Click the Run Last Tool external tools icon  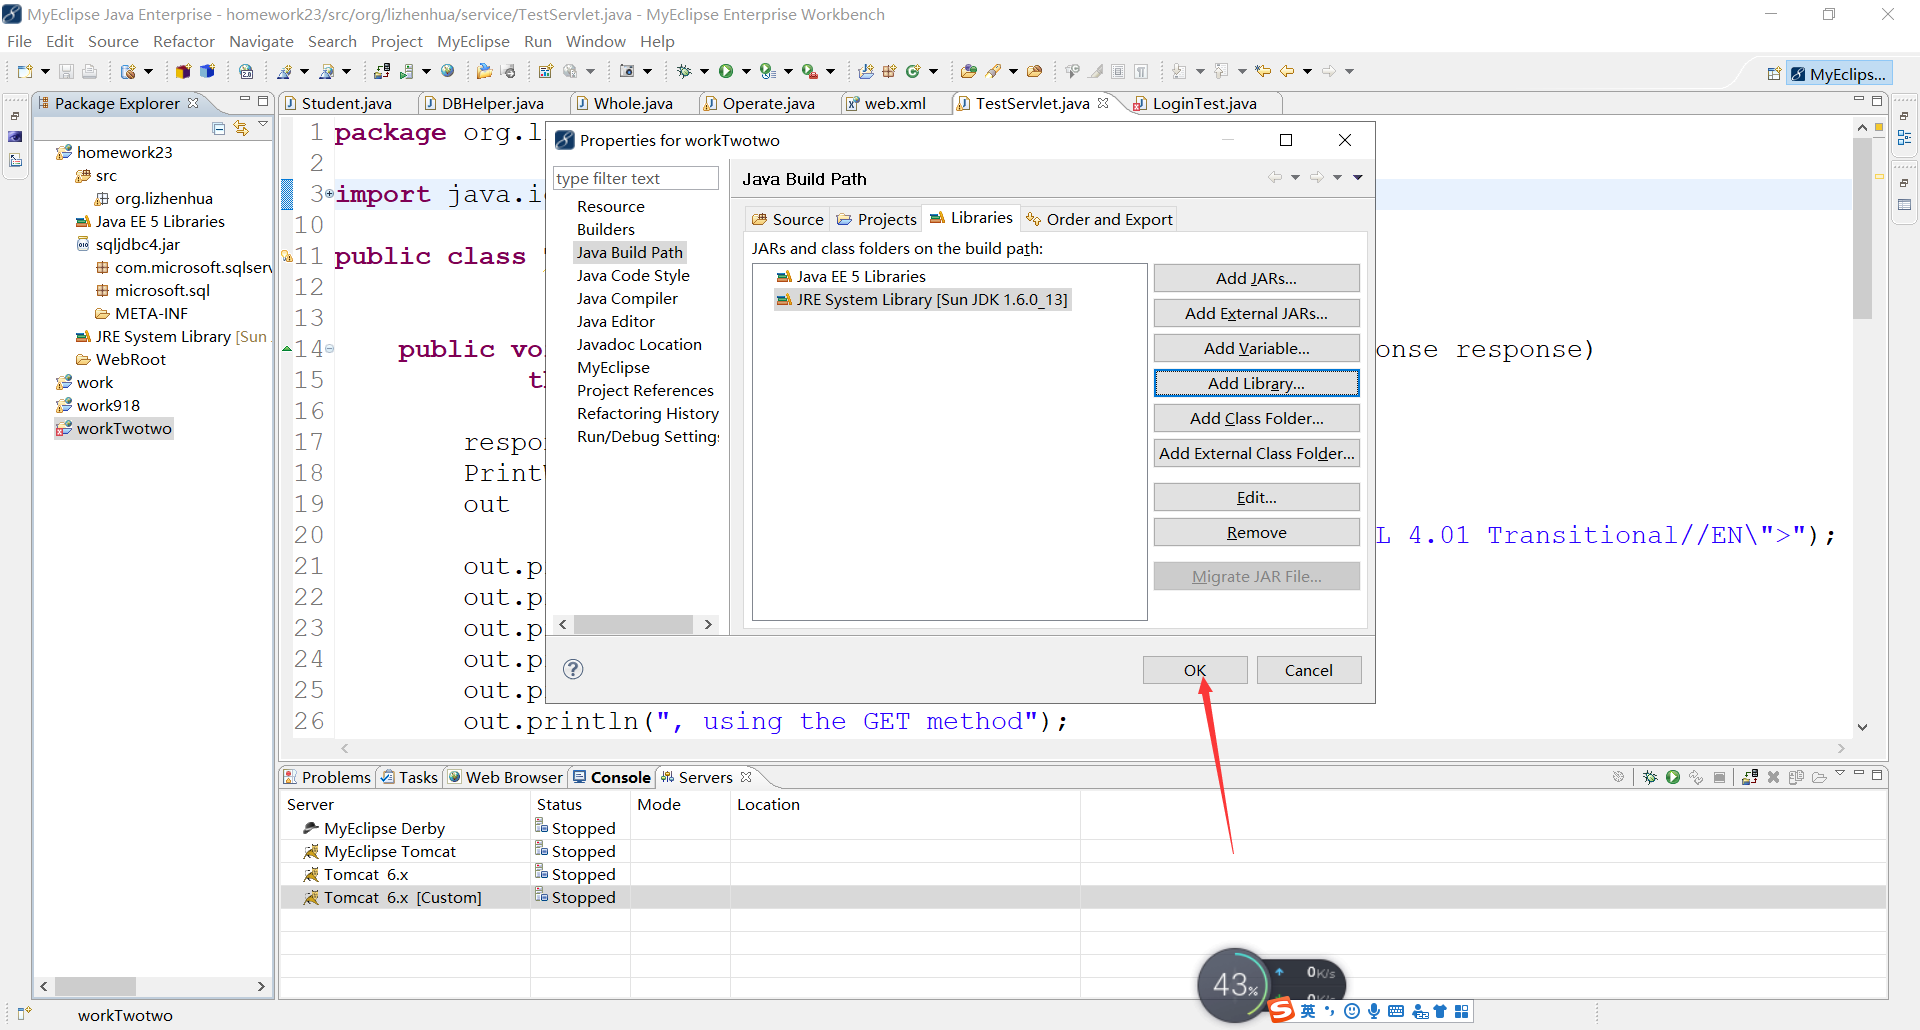pos(810,71)
